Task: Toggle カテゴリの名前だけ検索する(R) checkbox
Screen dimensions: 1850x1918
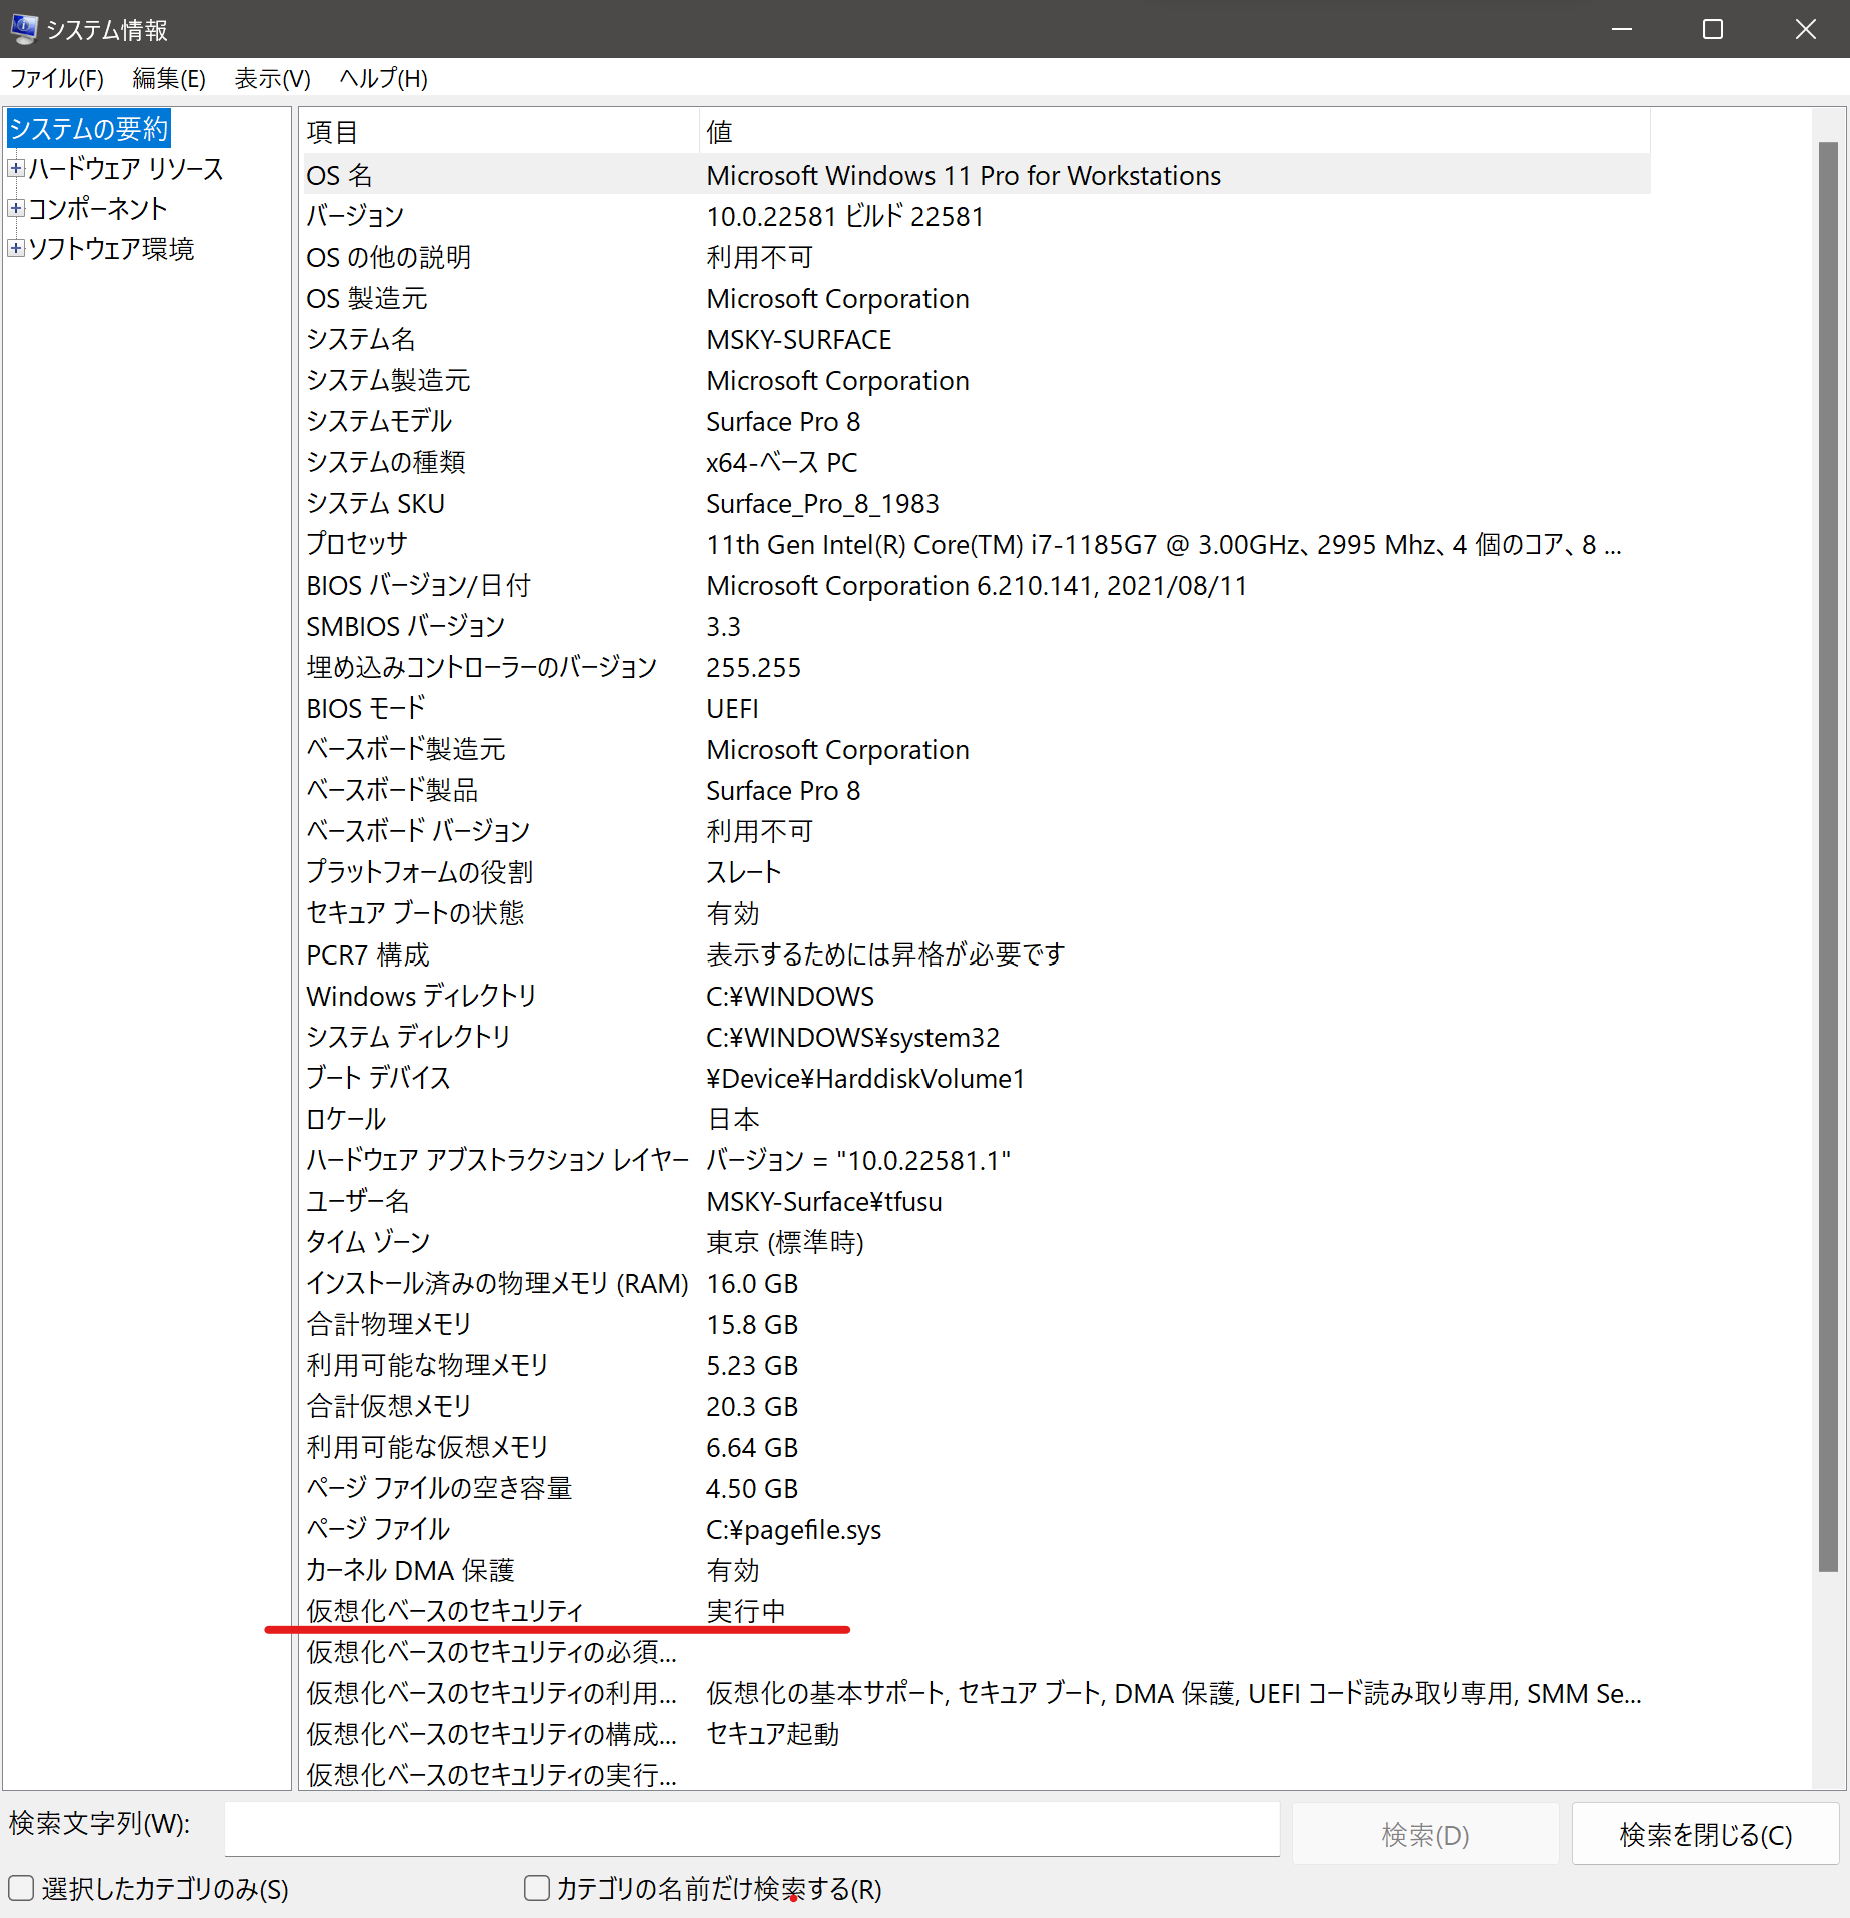Action: coord(537,1888)
